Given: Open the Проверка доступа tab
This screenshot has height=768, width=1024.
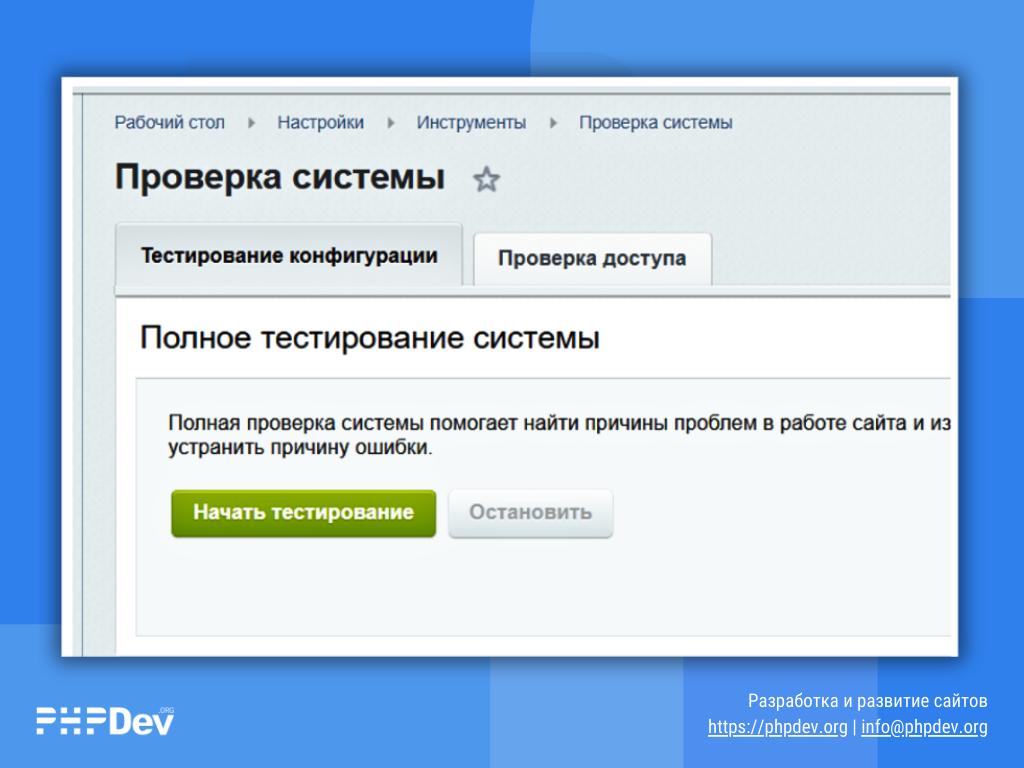Looking at the screenshot, I should (x=592, y=259).
